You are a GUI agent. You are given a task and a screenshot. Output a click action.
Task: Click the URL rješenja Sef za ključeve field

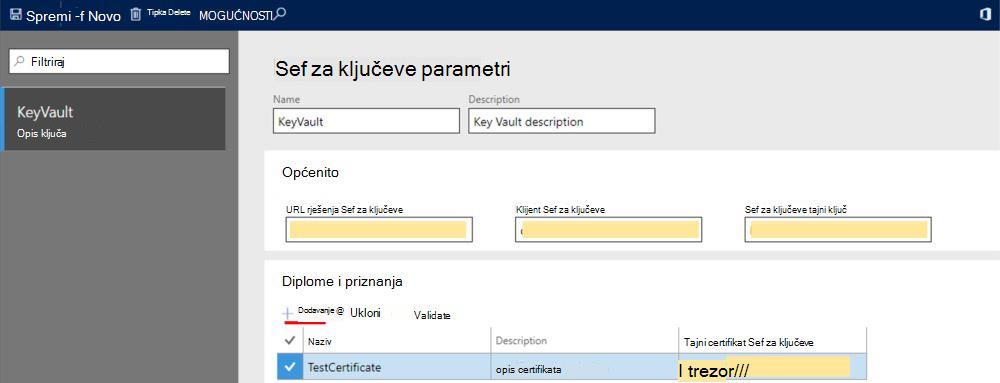(x=379, y=230)
